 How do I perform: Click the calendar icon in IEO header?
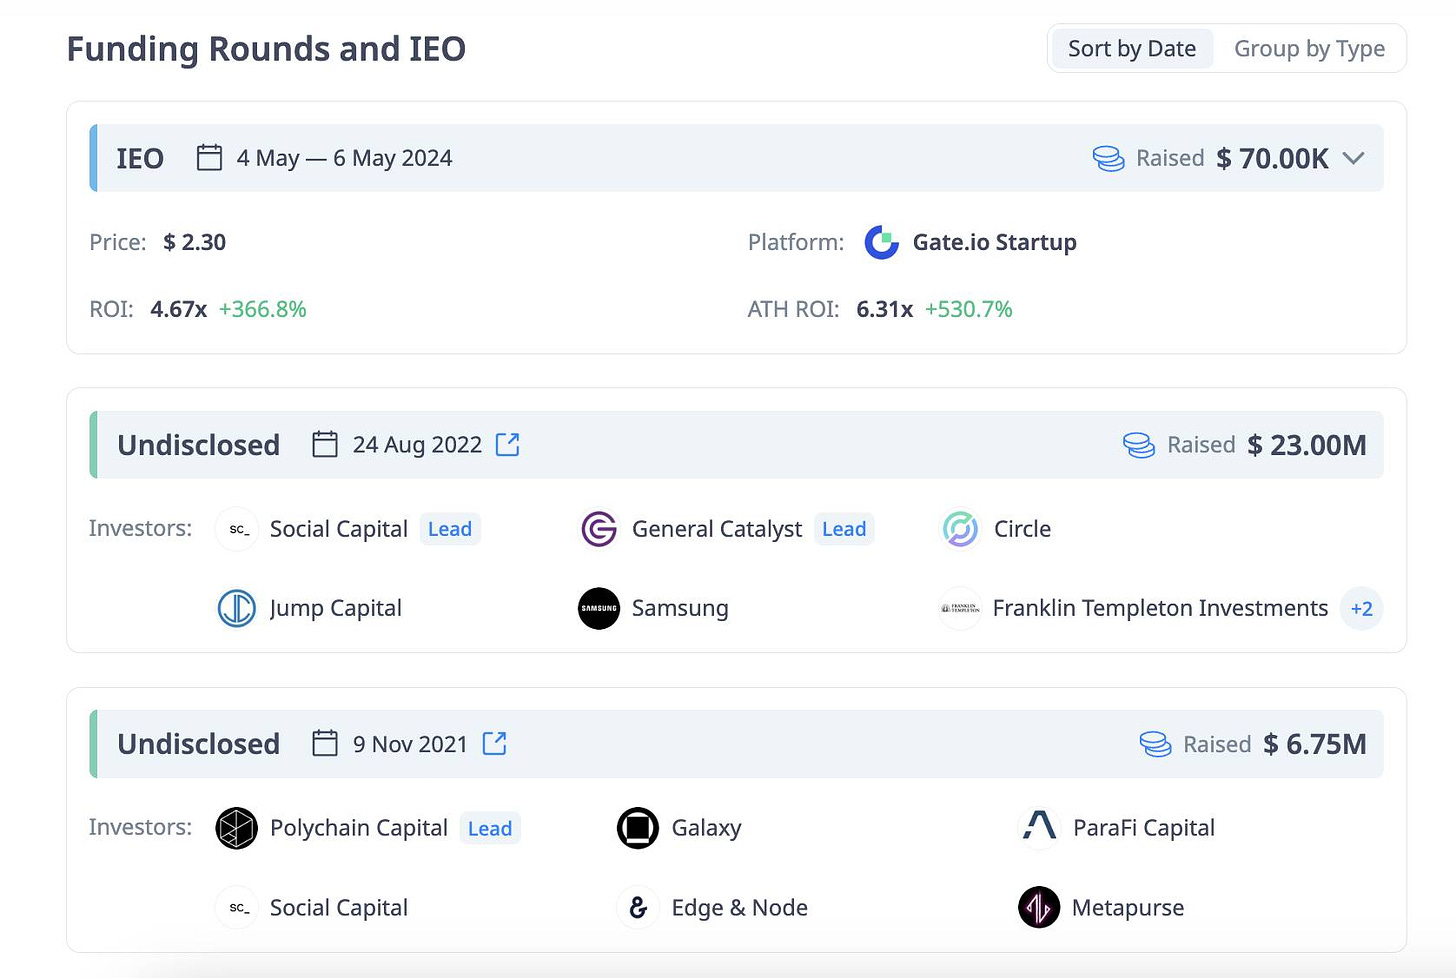(x=209, y=157)
